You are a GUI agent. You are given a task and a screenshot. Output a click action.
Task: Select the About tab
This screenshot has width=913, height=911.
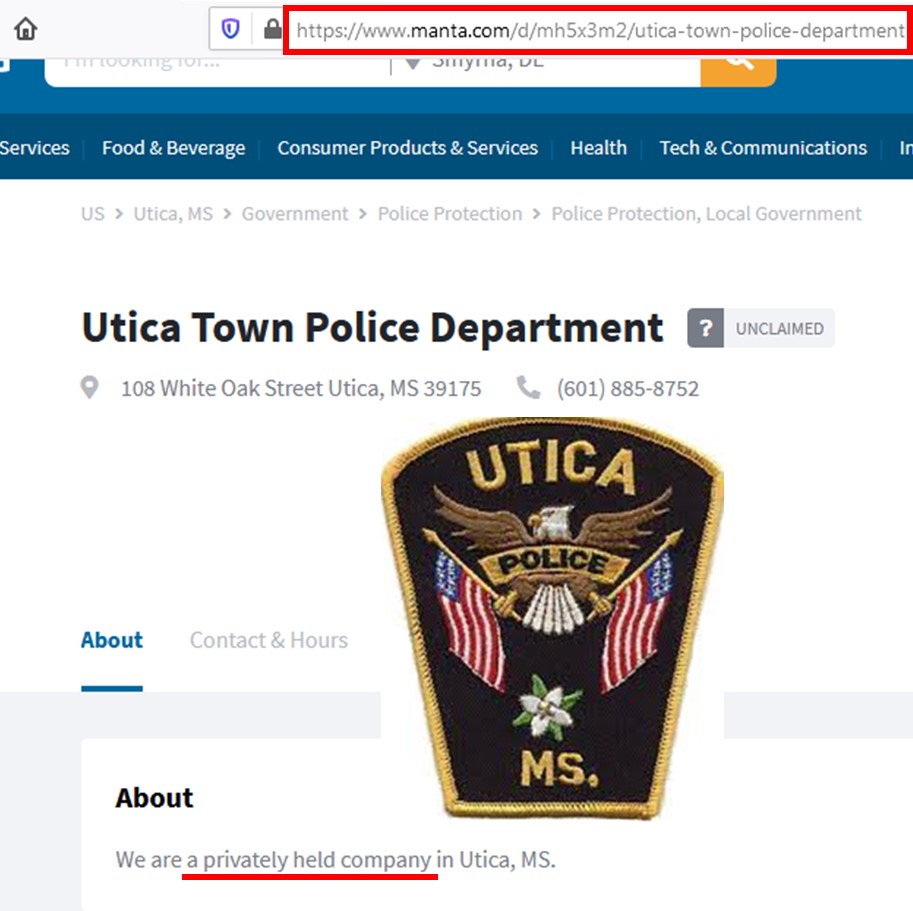(111, 640)
